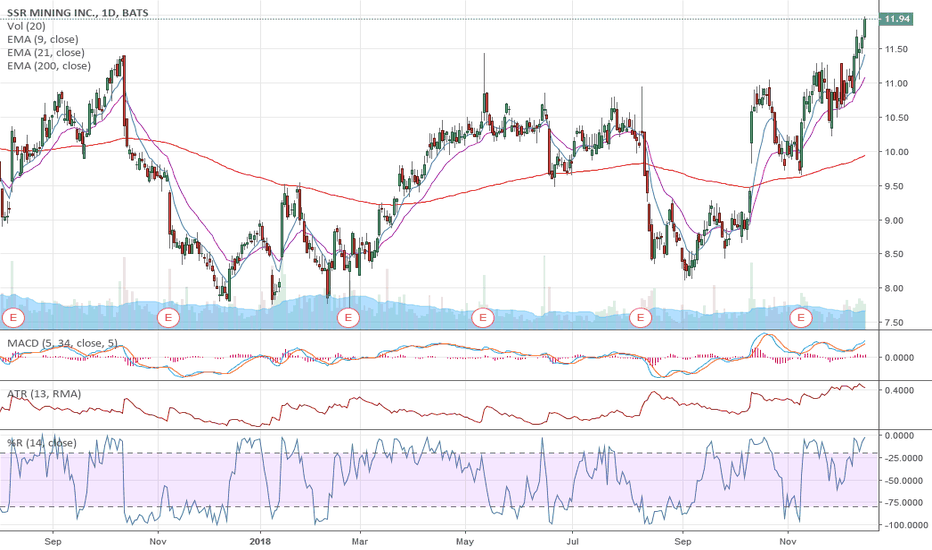Click the 10.50 price axis label
The height and width of the screenshot is (550, 932).
click(x=896, y=118)
